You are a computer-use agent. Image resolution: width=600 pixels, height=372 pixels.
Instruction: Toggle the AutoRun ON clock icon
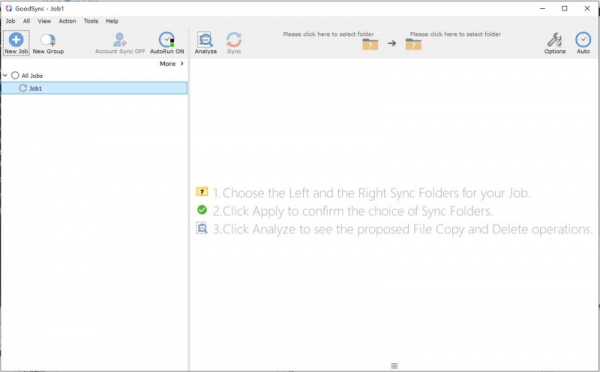(x=167, y=39)
